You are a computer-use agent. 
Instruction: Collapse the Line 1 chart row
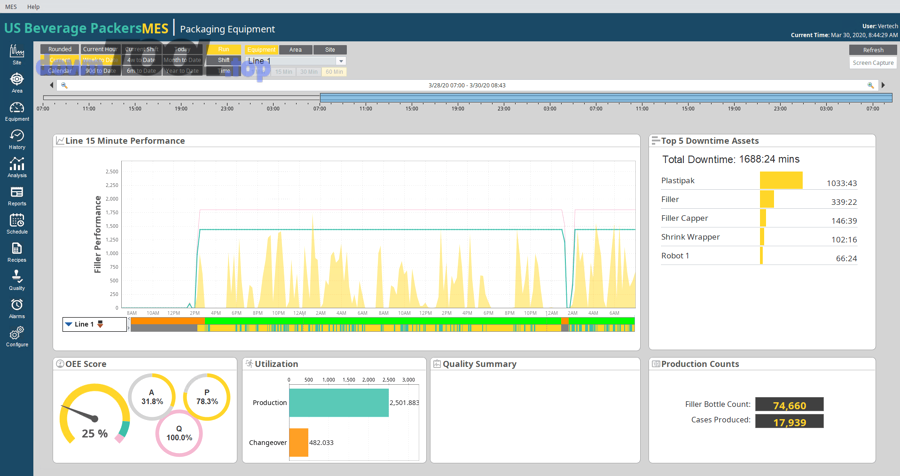click(69, 324)
